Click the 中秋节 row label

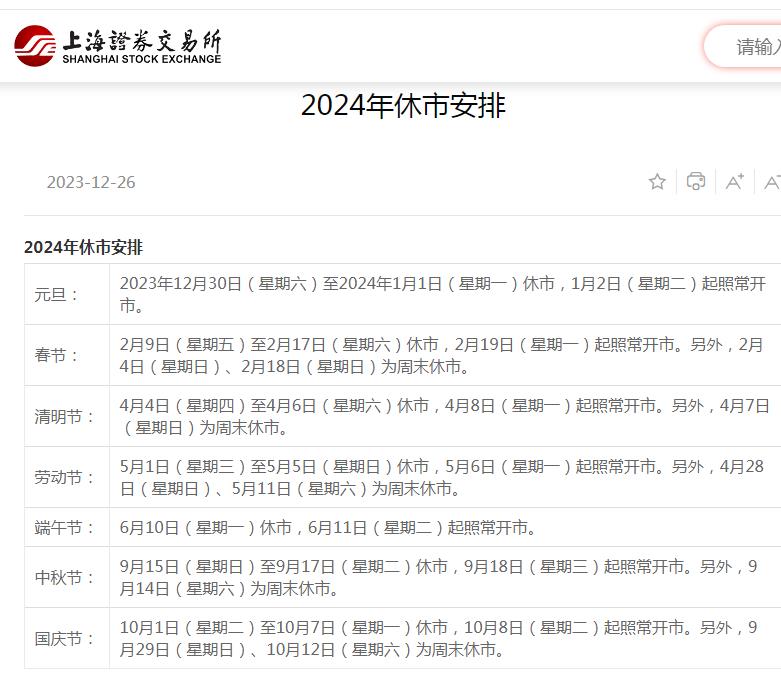pos(64,577)
